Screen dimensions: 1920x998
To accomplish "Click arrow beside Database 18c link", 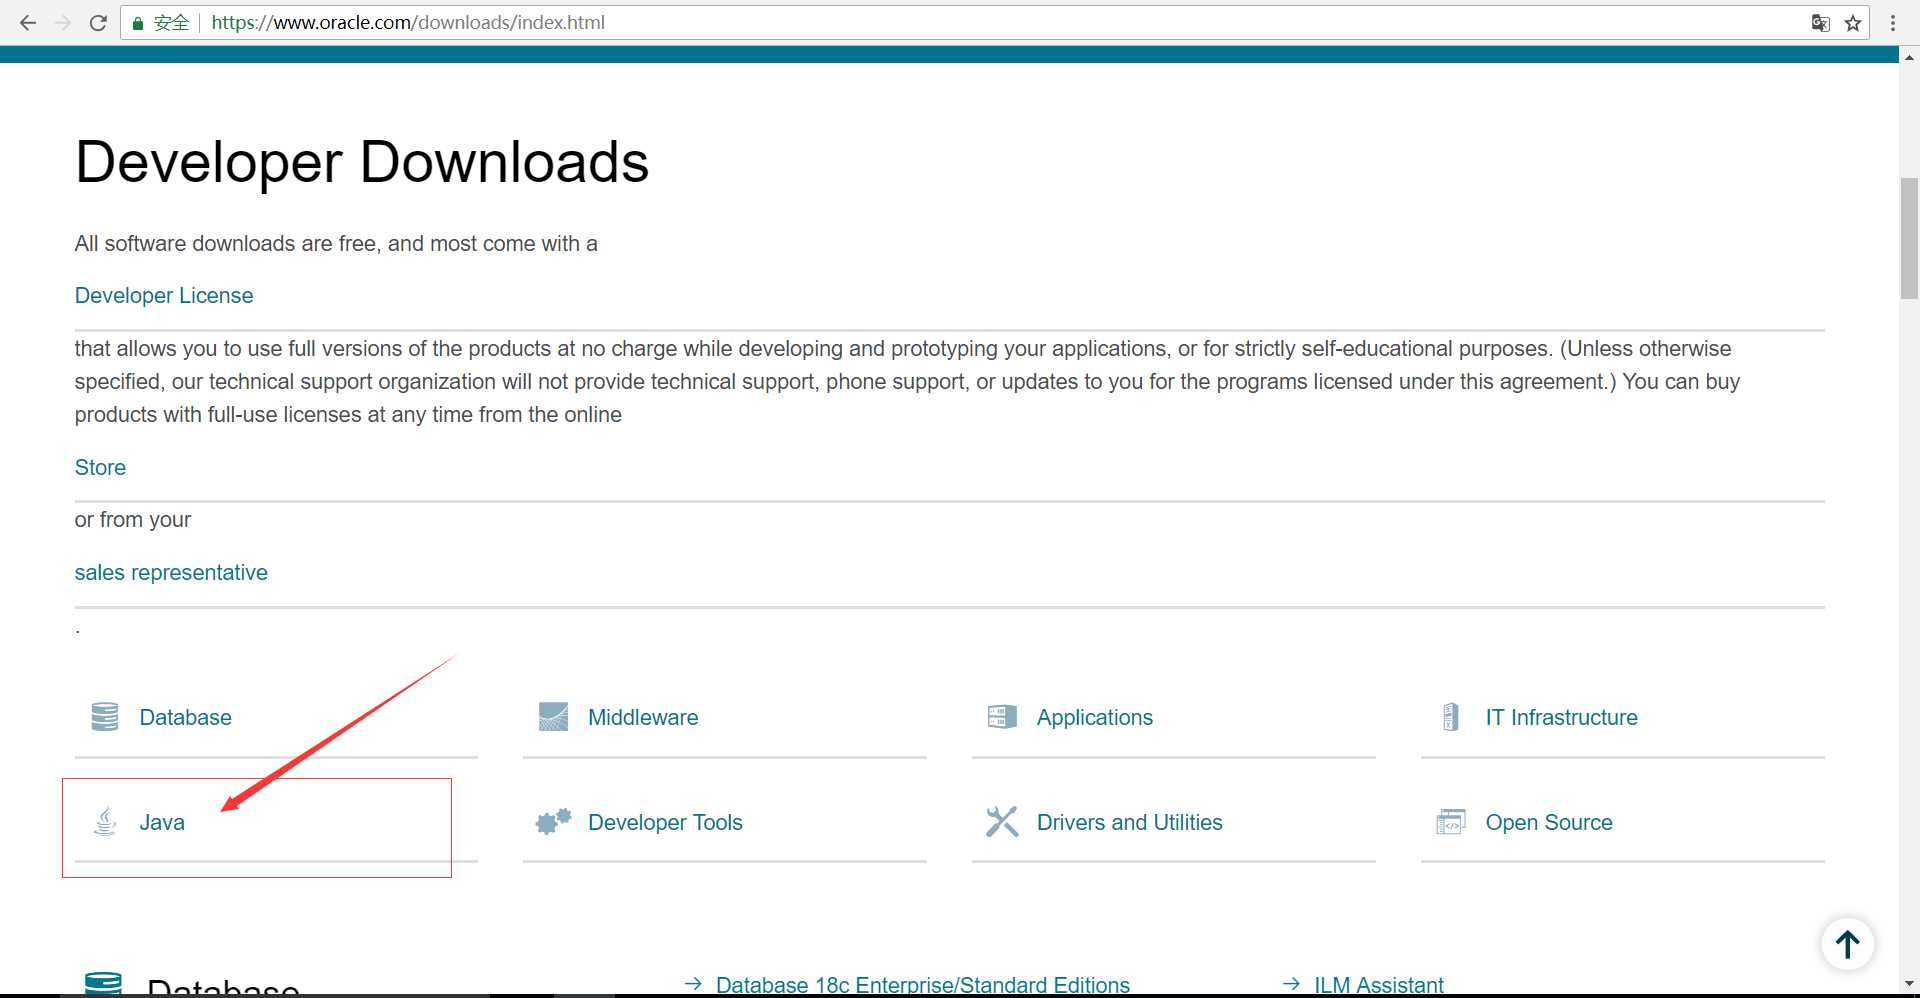I will pos(693,984).
